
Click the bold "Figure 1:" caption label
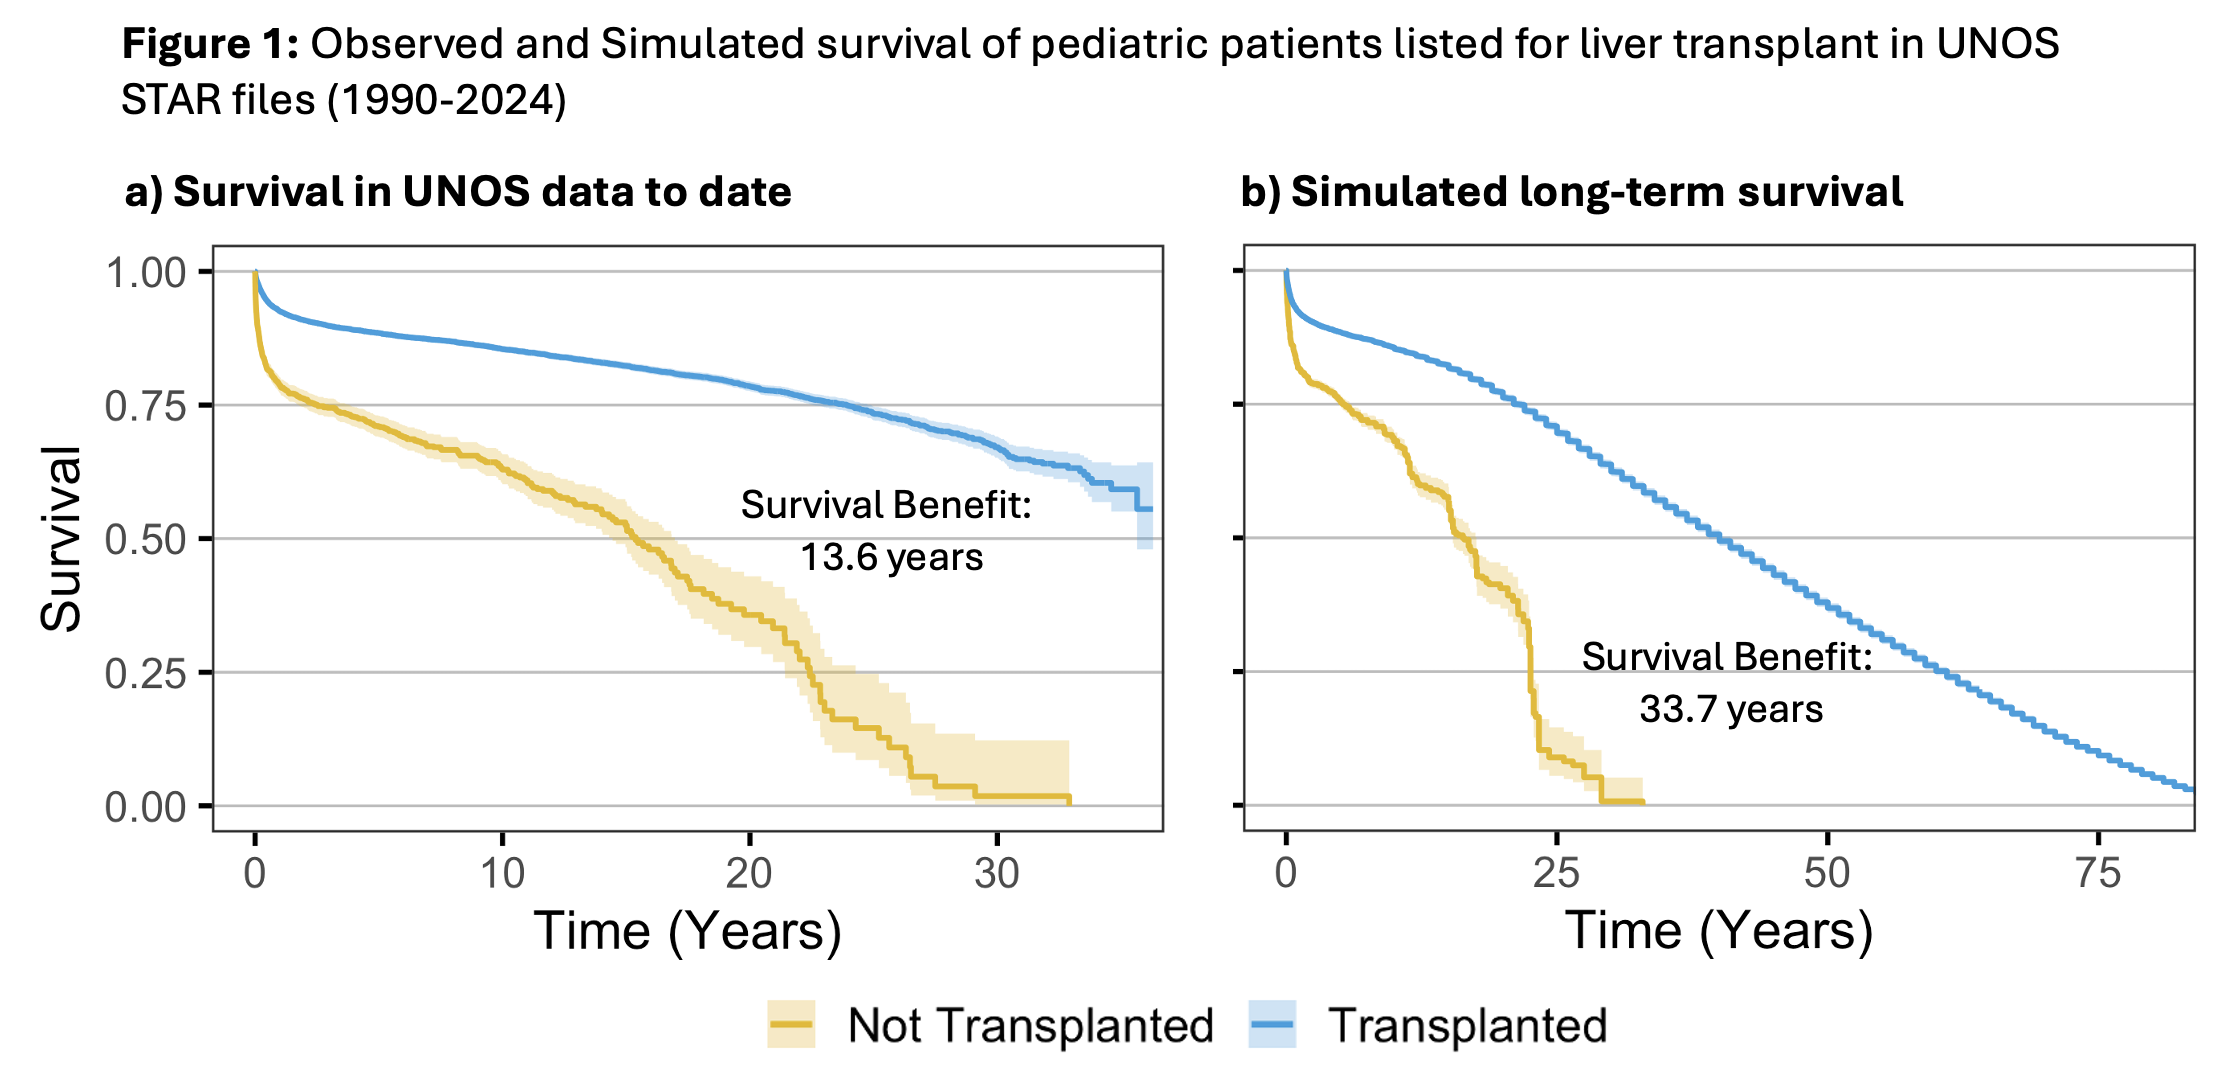[210, 45]
